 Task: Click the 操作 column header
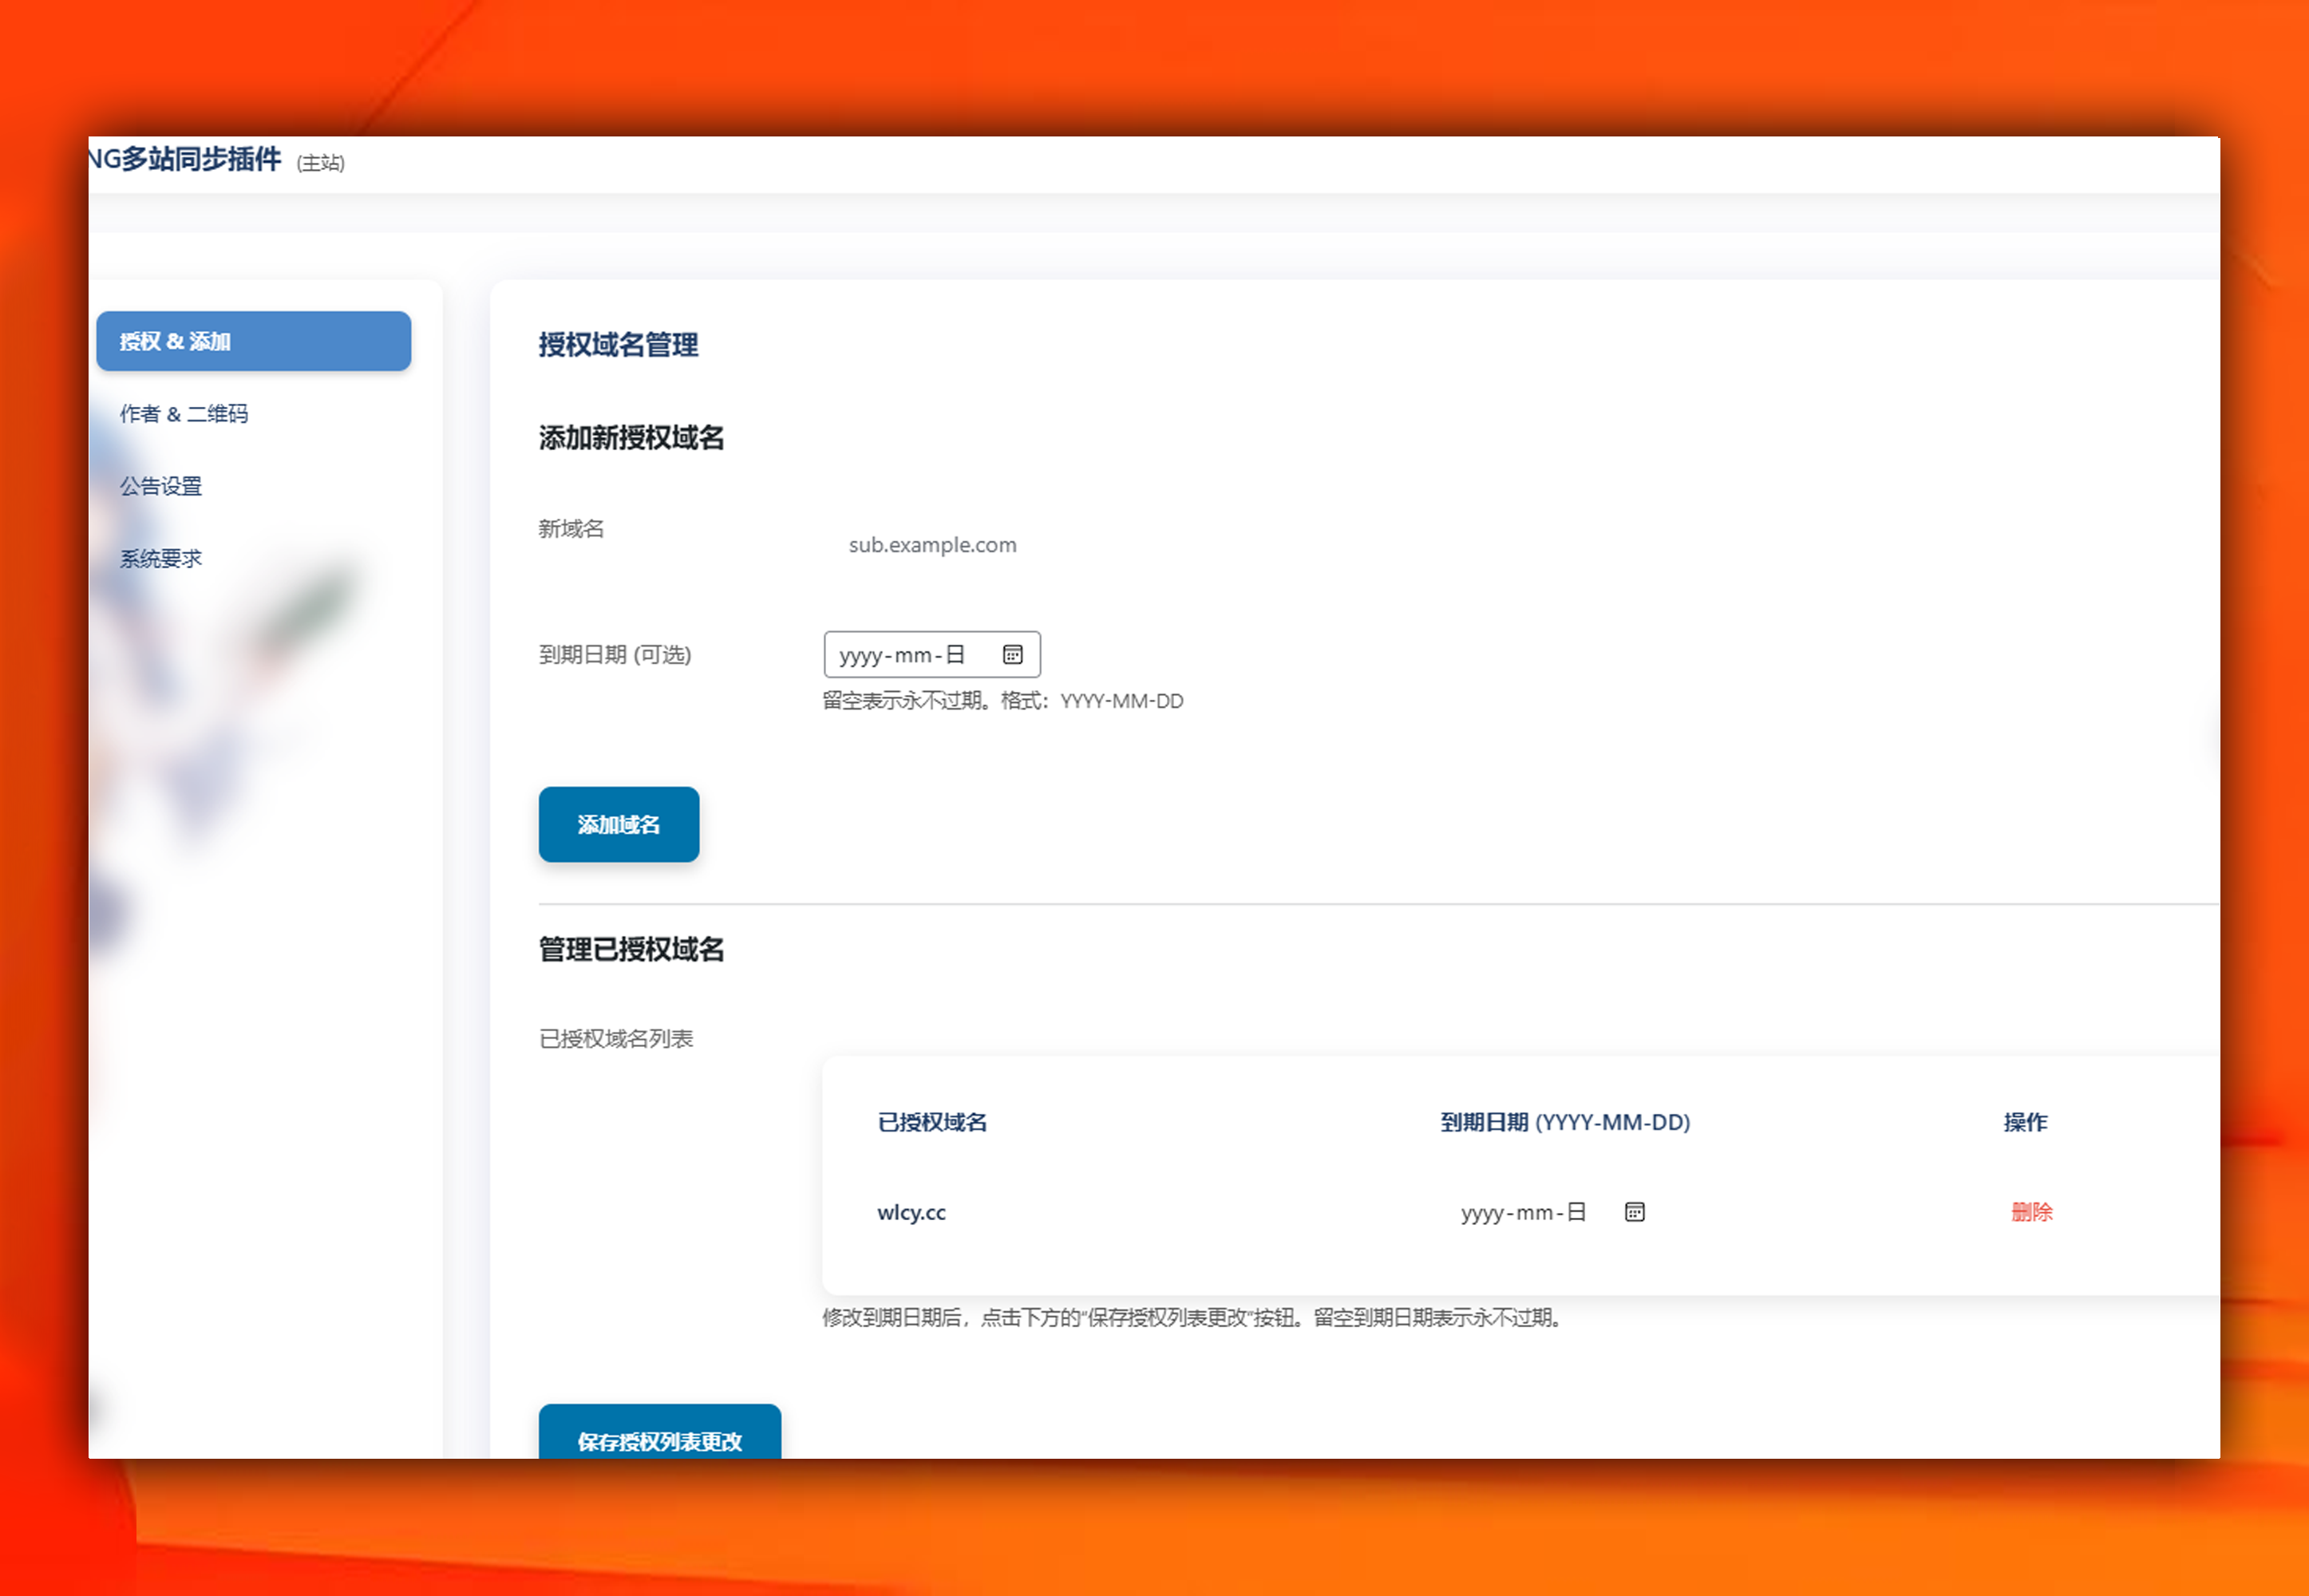tap(2025, 1123)
